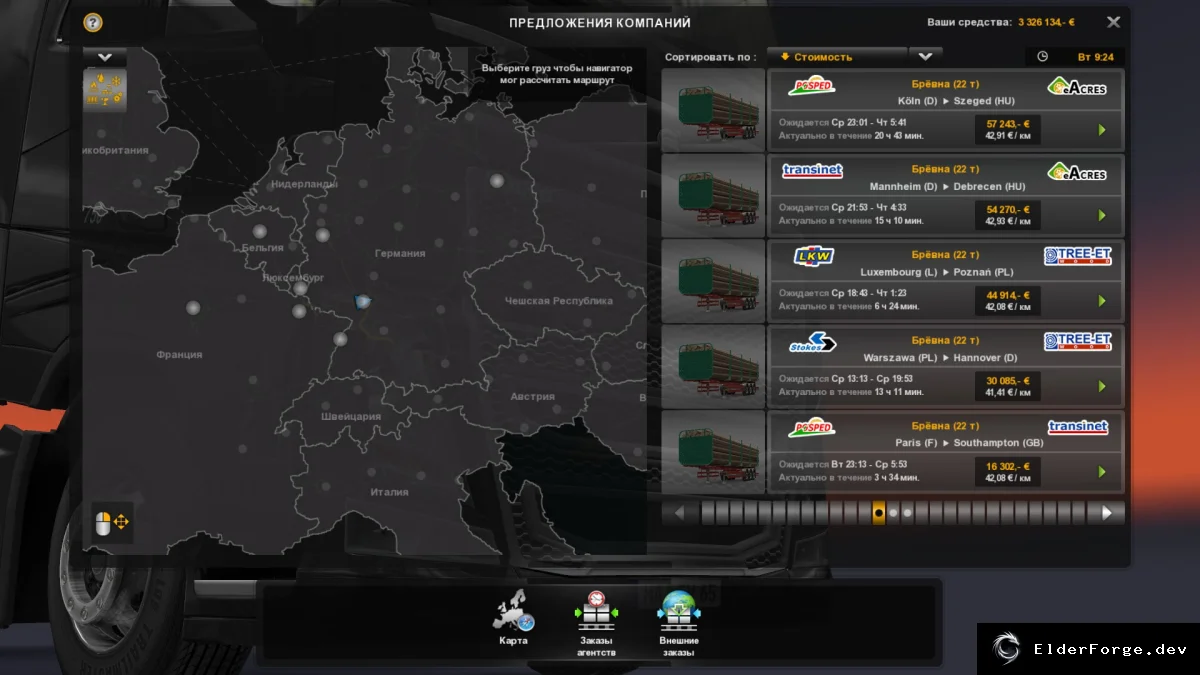Select the trailer thumbnail for the Köln–Szeged offer
Viewport: 1200px width, 675px height.
click(713, 110)
